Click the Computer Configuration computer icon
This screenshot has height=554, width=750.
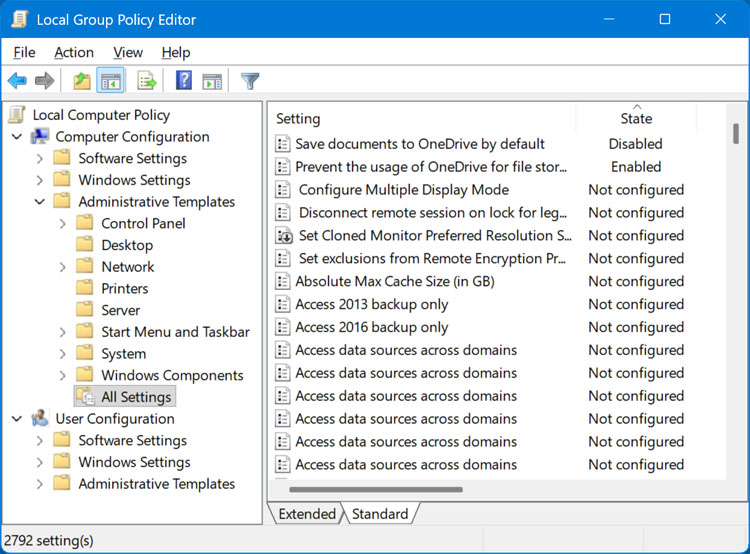click(x=40, y=136)
